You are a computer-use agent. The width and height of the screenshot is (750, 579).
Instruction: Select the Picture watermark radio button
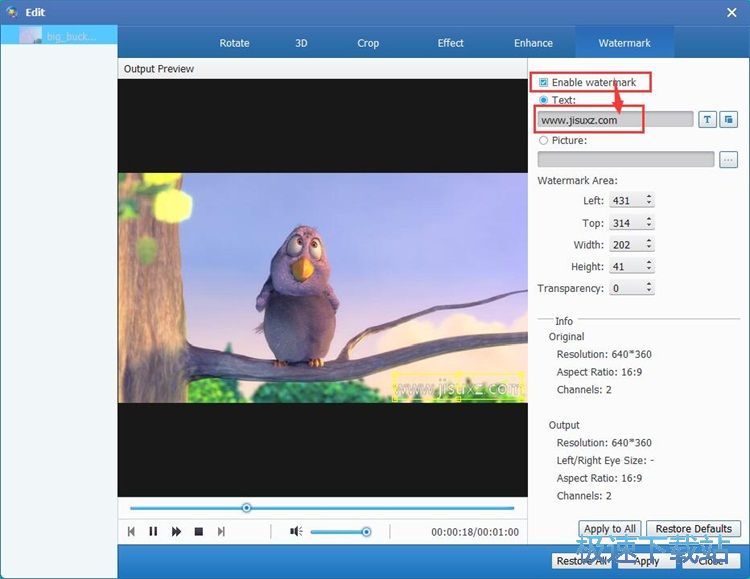pos(543,140)
